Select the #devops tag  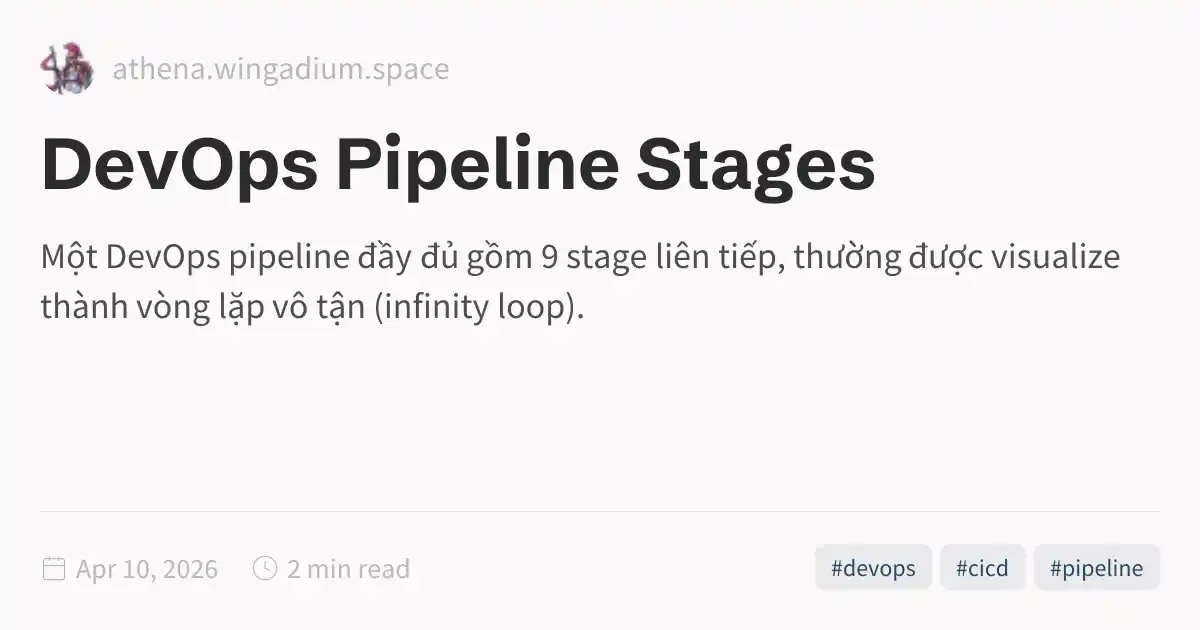pyautogui.click(x=873, y=568)
